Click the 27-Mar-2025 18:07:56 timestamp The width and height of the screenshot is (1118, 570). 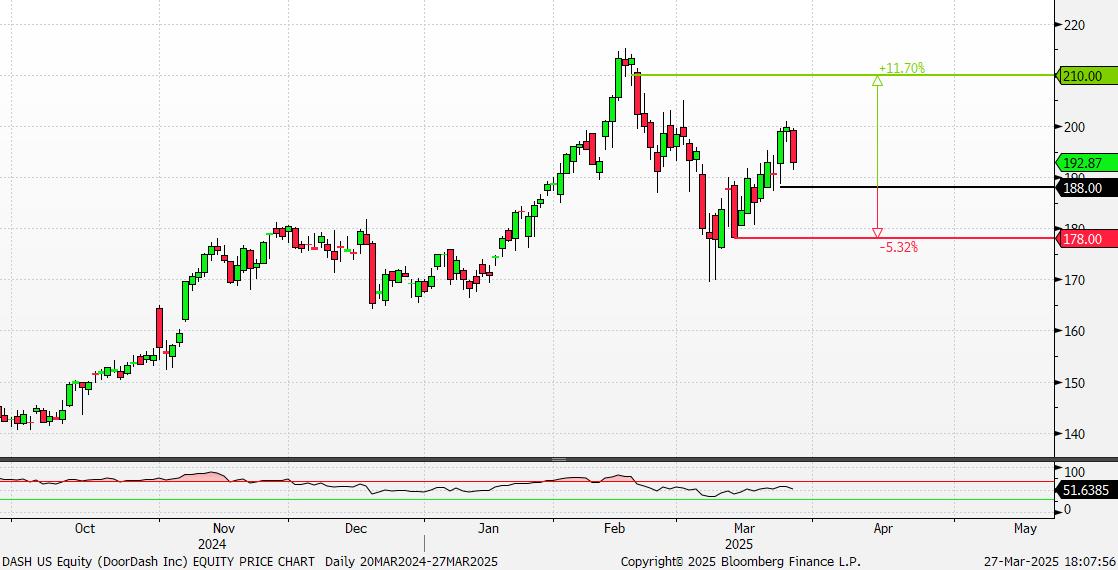pyautogui.click(x=1050, y=561)
